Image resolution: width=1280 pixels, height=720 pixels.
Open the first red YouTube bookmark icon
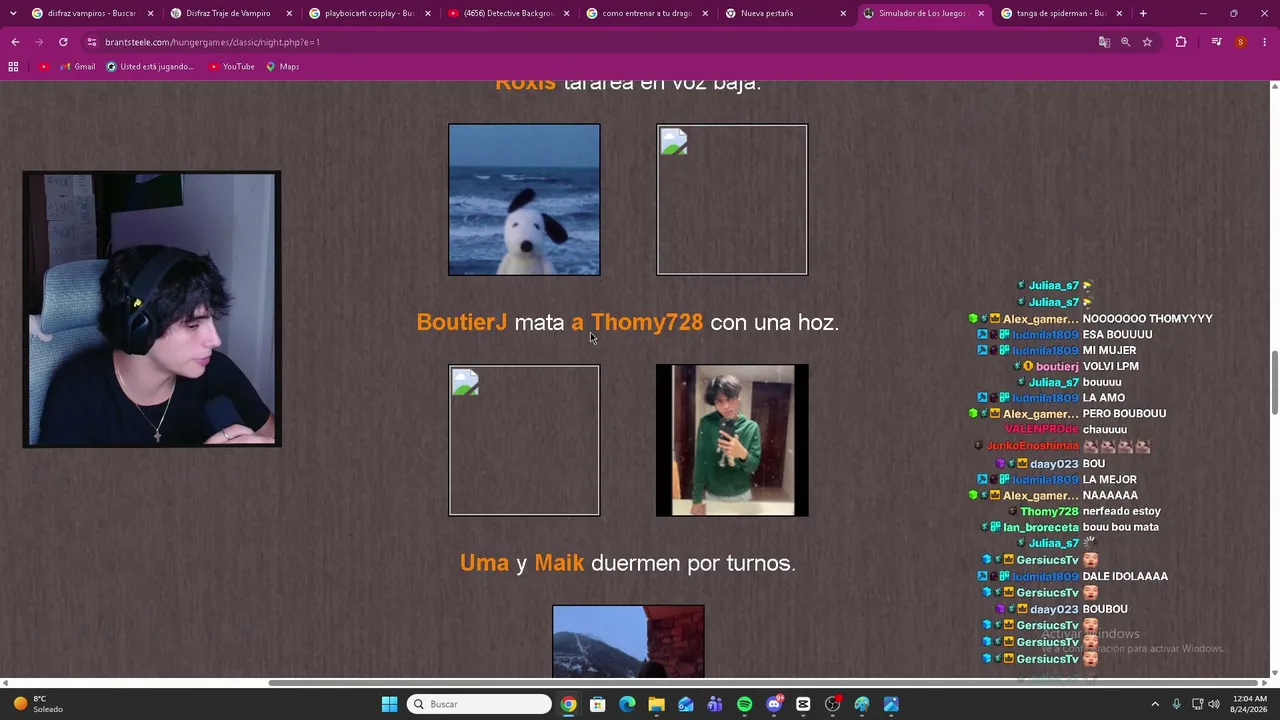point(44,67)
